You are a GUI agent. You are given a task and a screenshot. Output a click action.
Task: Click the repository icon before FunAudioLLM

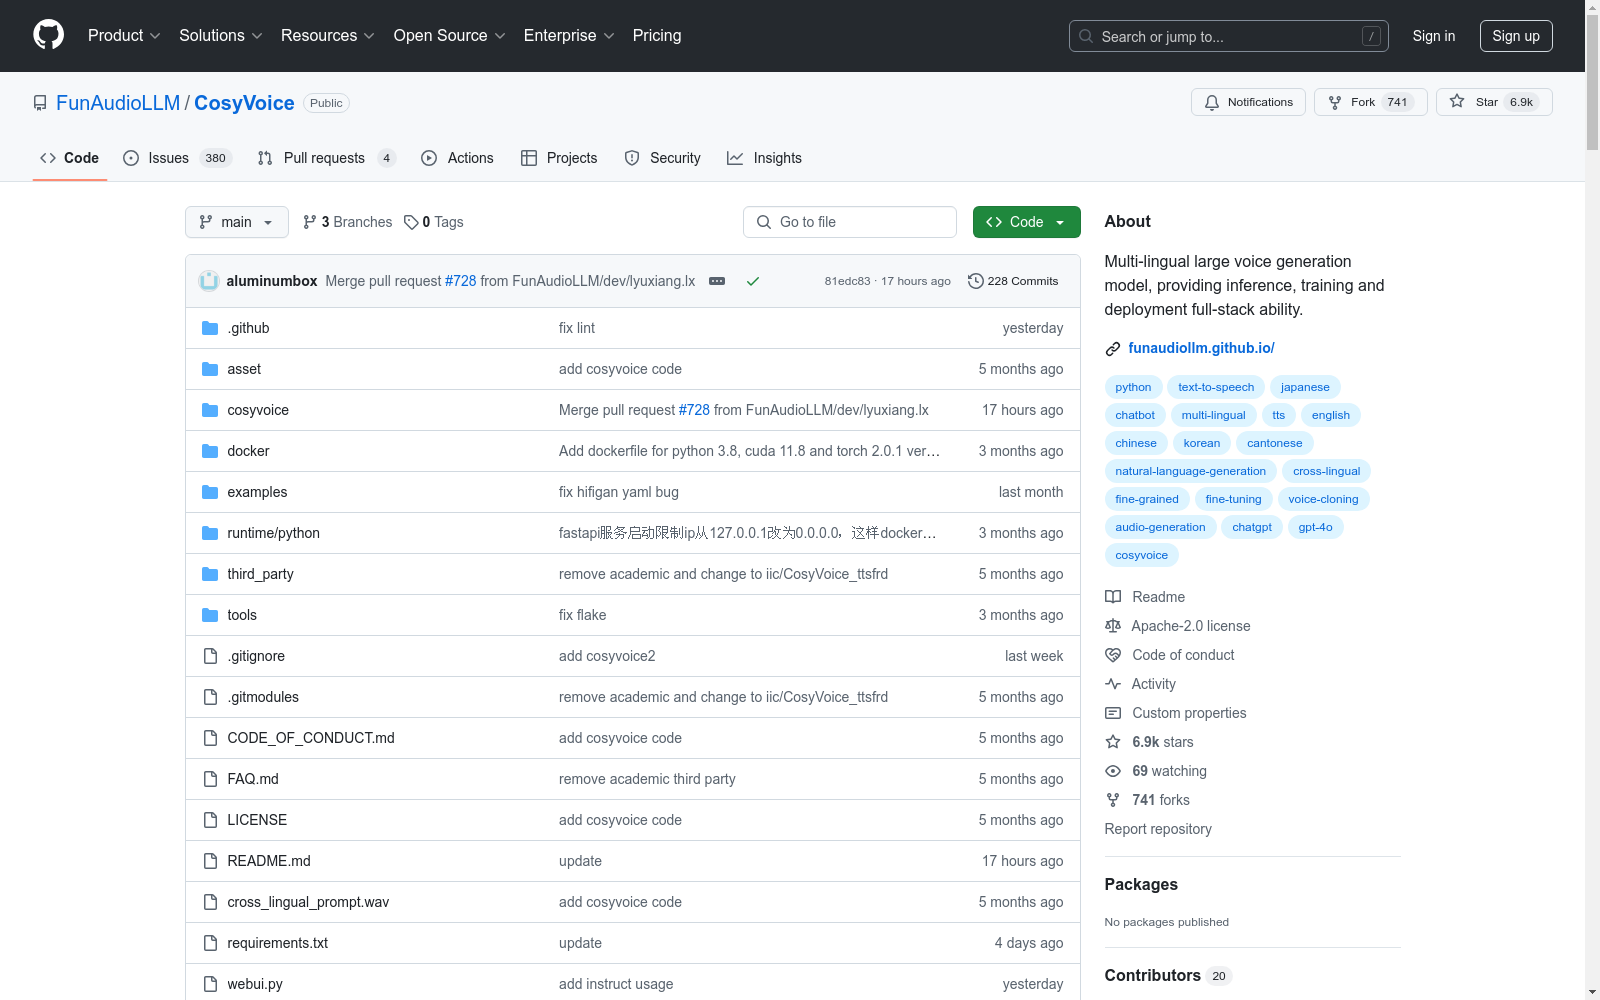40,103
